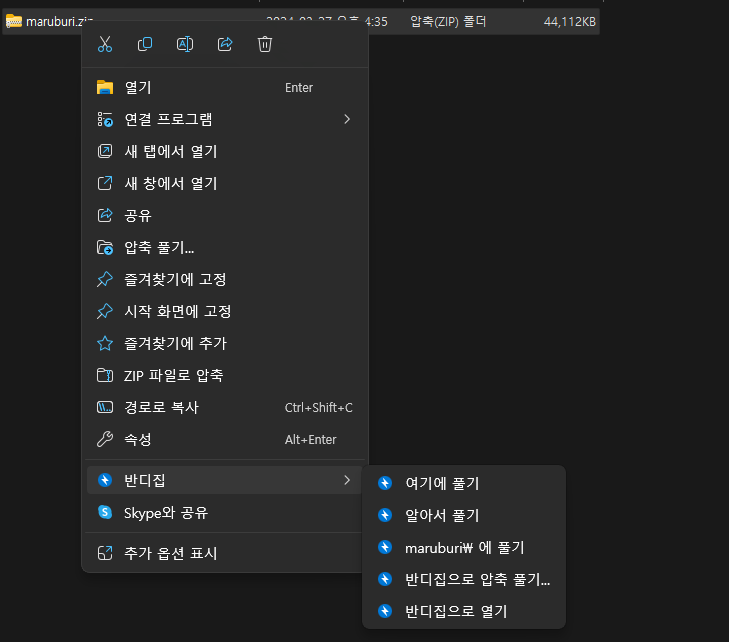Choose 반디집으로 열기
Screen dimensions: 729x642
pyautogui.click(x=464, y=611)
